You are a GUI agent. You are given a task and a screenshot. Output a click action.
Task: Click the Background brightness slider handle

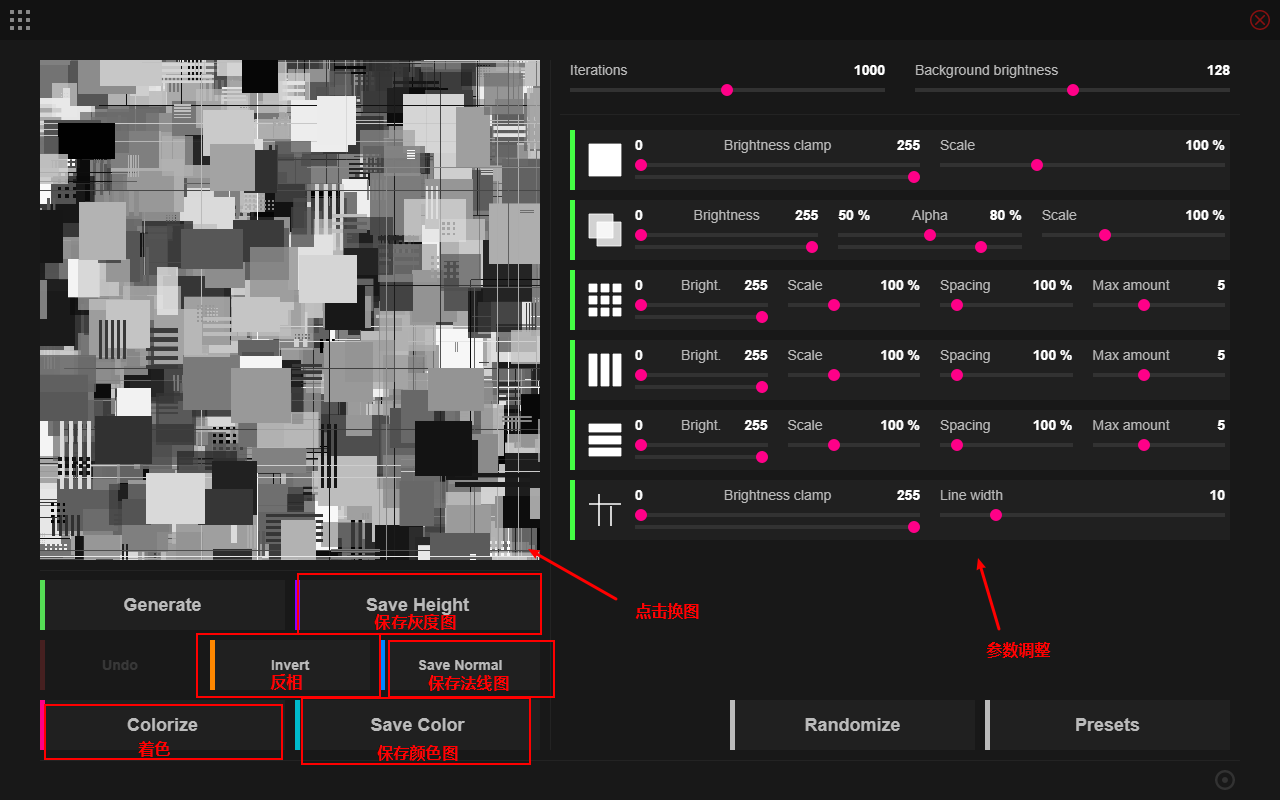click(1073, 90)
